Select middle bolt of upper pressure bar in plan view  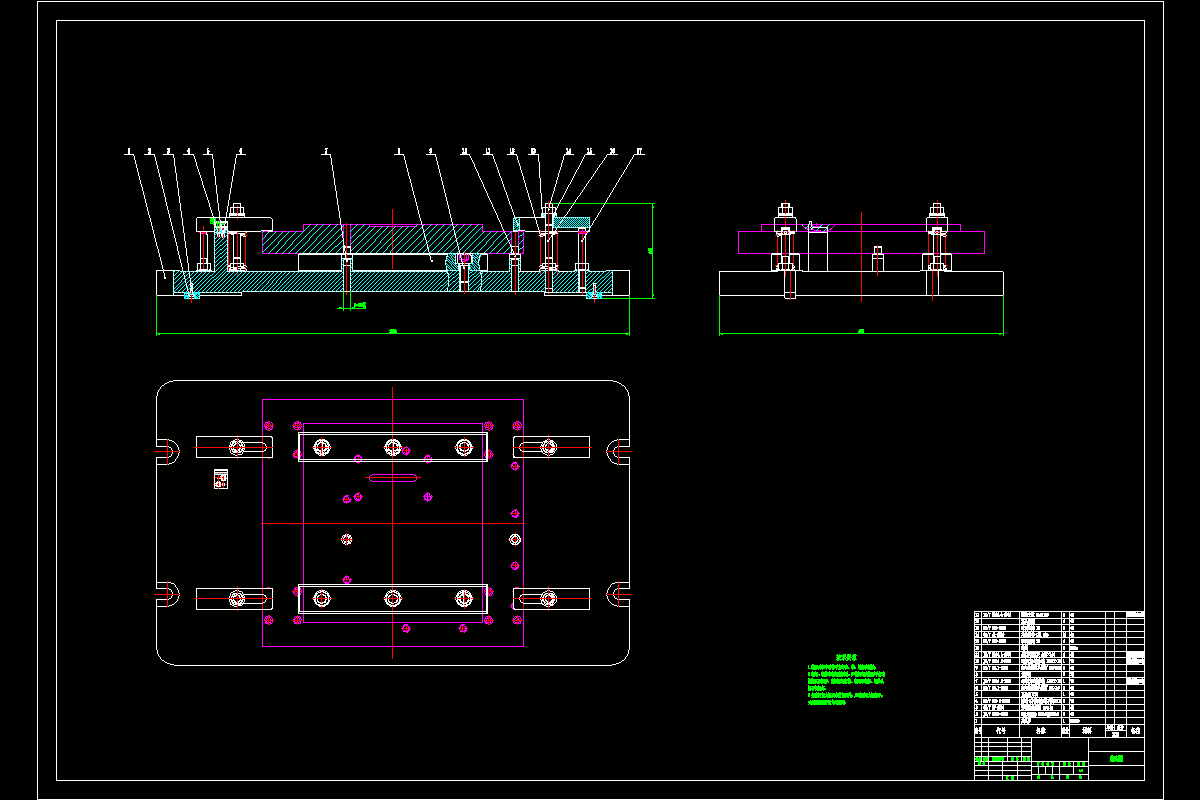(392, 447)
